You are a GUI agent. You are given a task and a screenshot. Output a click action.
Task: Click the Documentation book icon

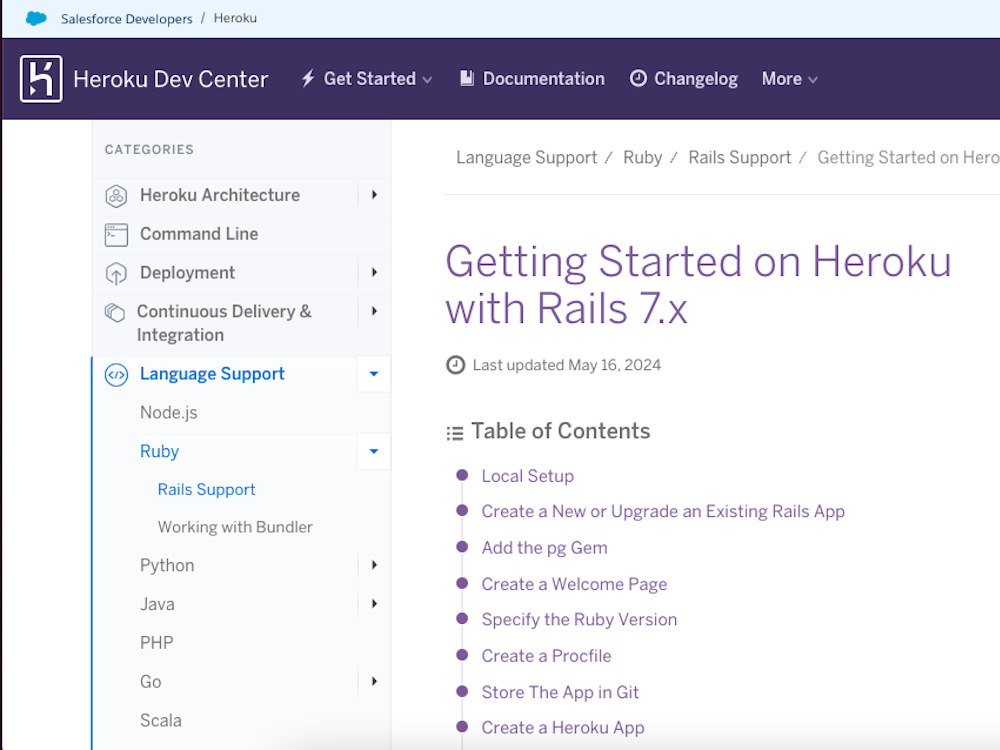coord(467,78)
